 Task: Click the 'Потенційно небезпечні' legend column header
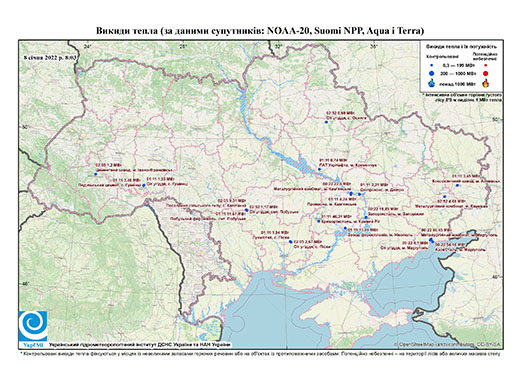[x=485, y=56]
